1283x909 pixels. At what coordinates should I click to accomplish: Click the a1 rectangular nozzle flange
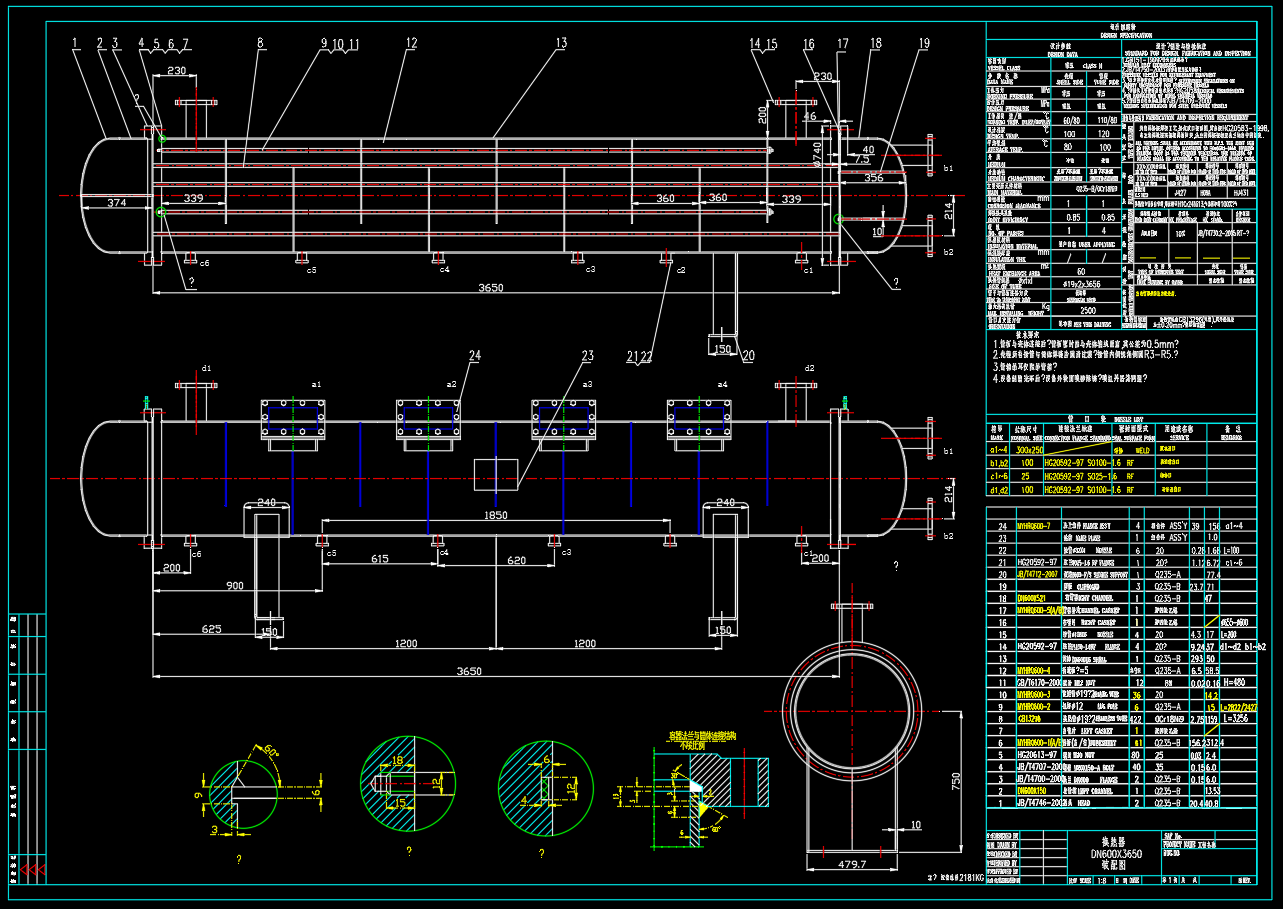click(x=293, y=420)
